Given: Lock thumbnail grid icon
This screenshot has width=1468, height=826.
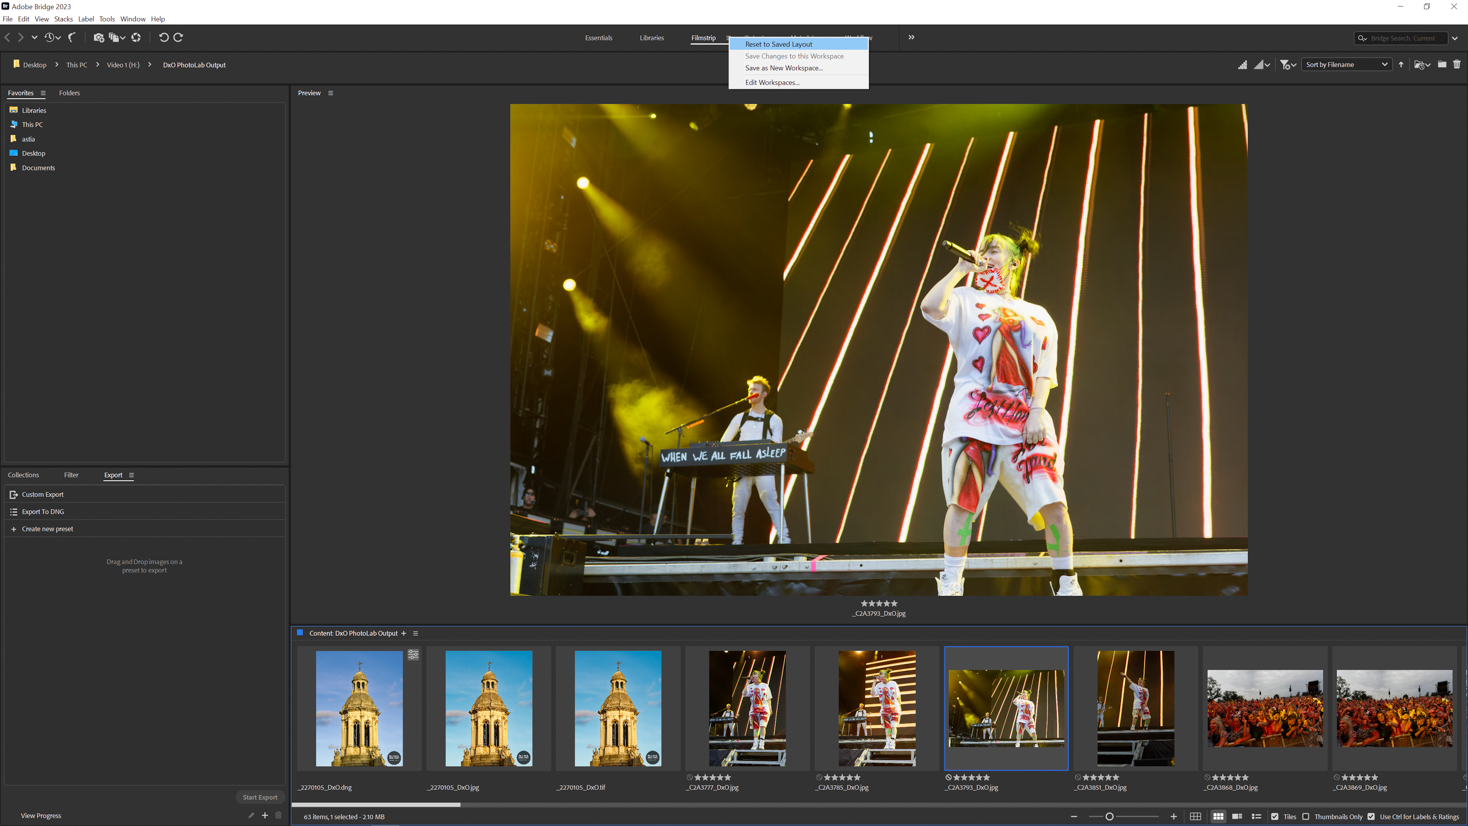Looking at the screenshot, I should tap(1195, 817).
